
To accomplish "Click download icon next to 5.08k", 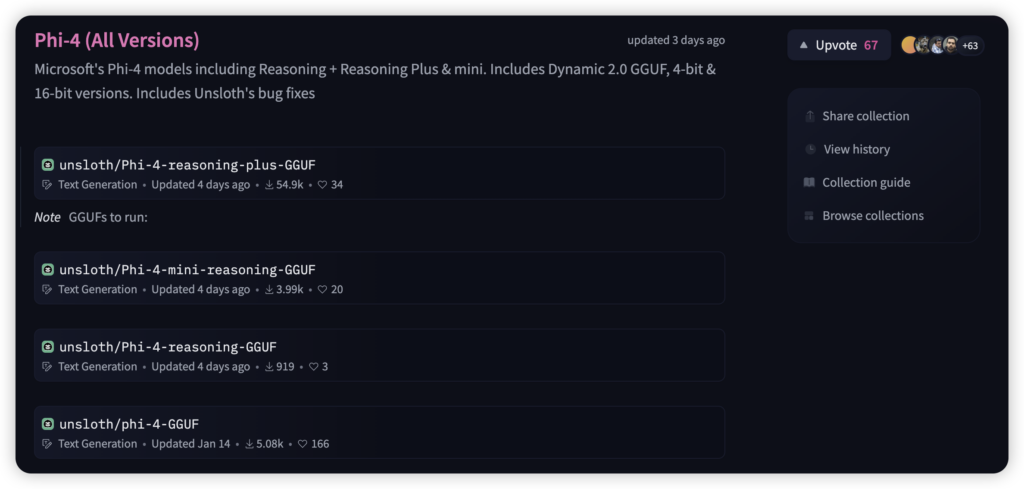I will point(249,444).
